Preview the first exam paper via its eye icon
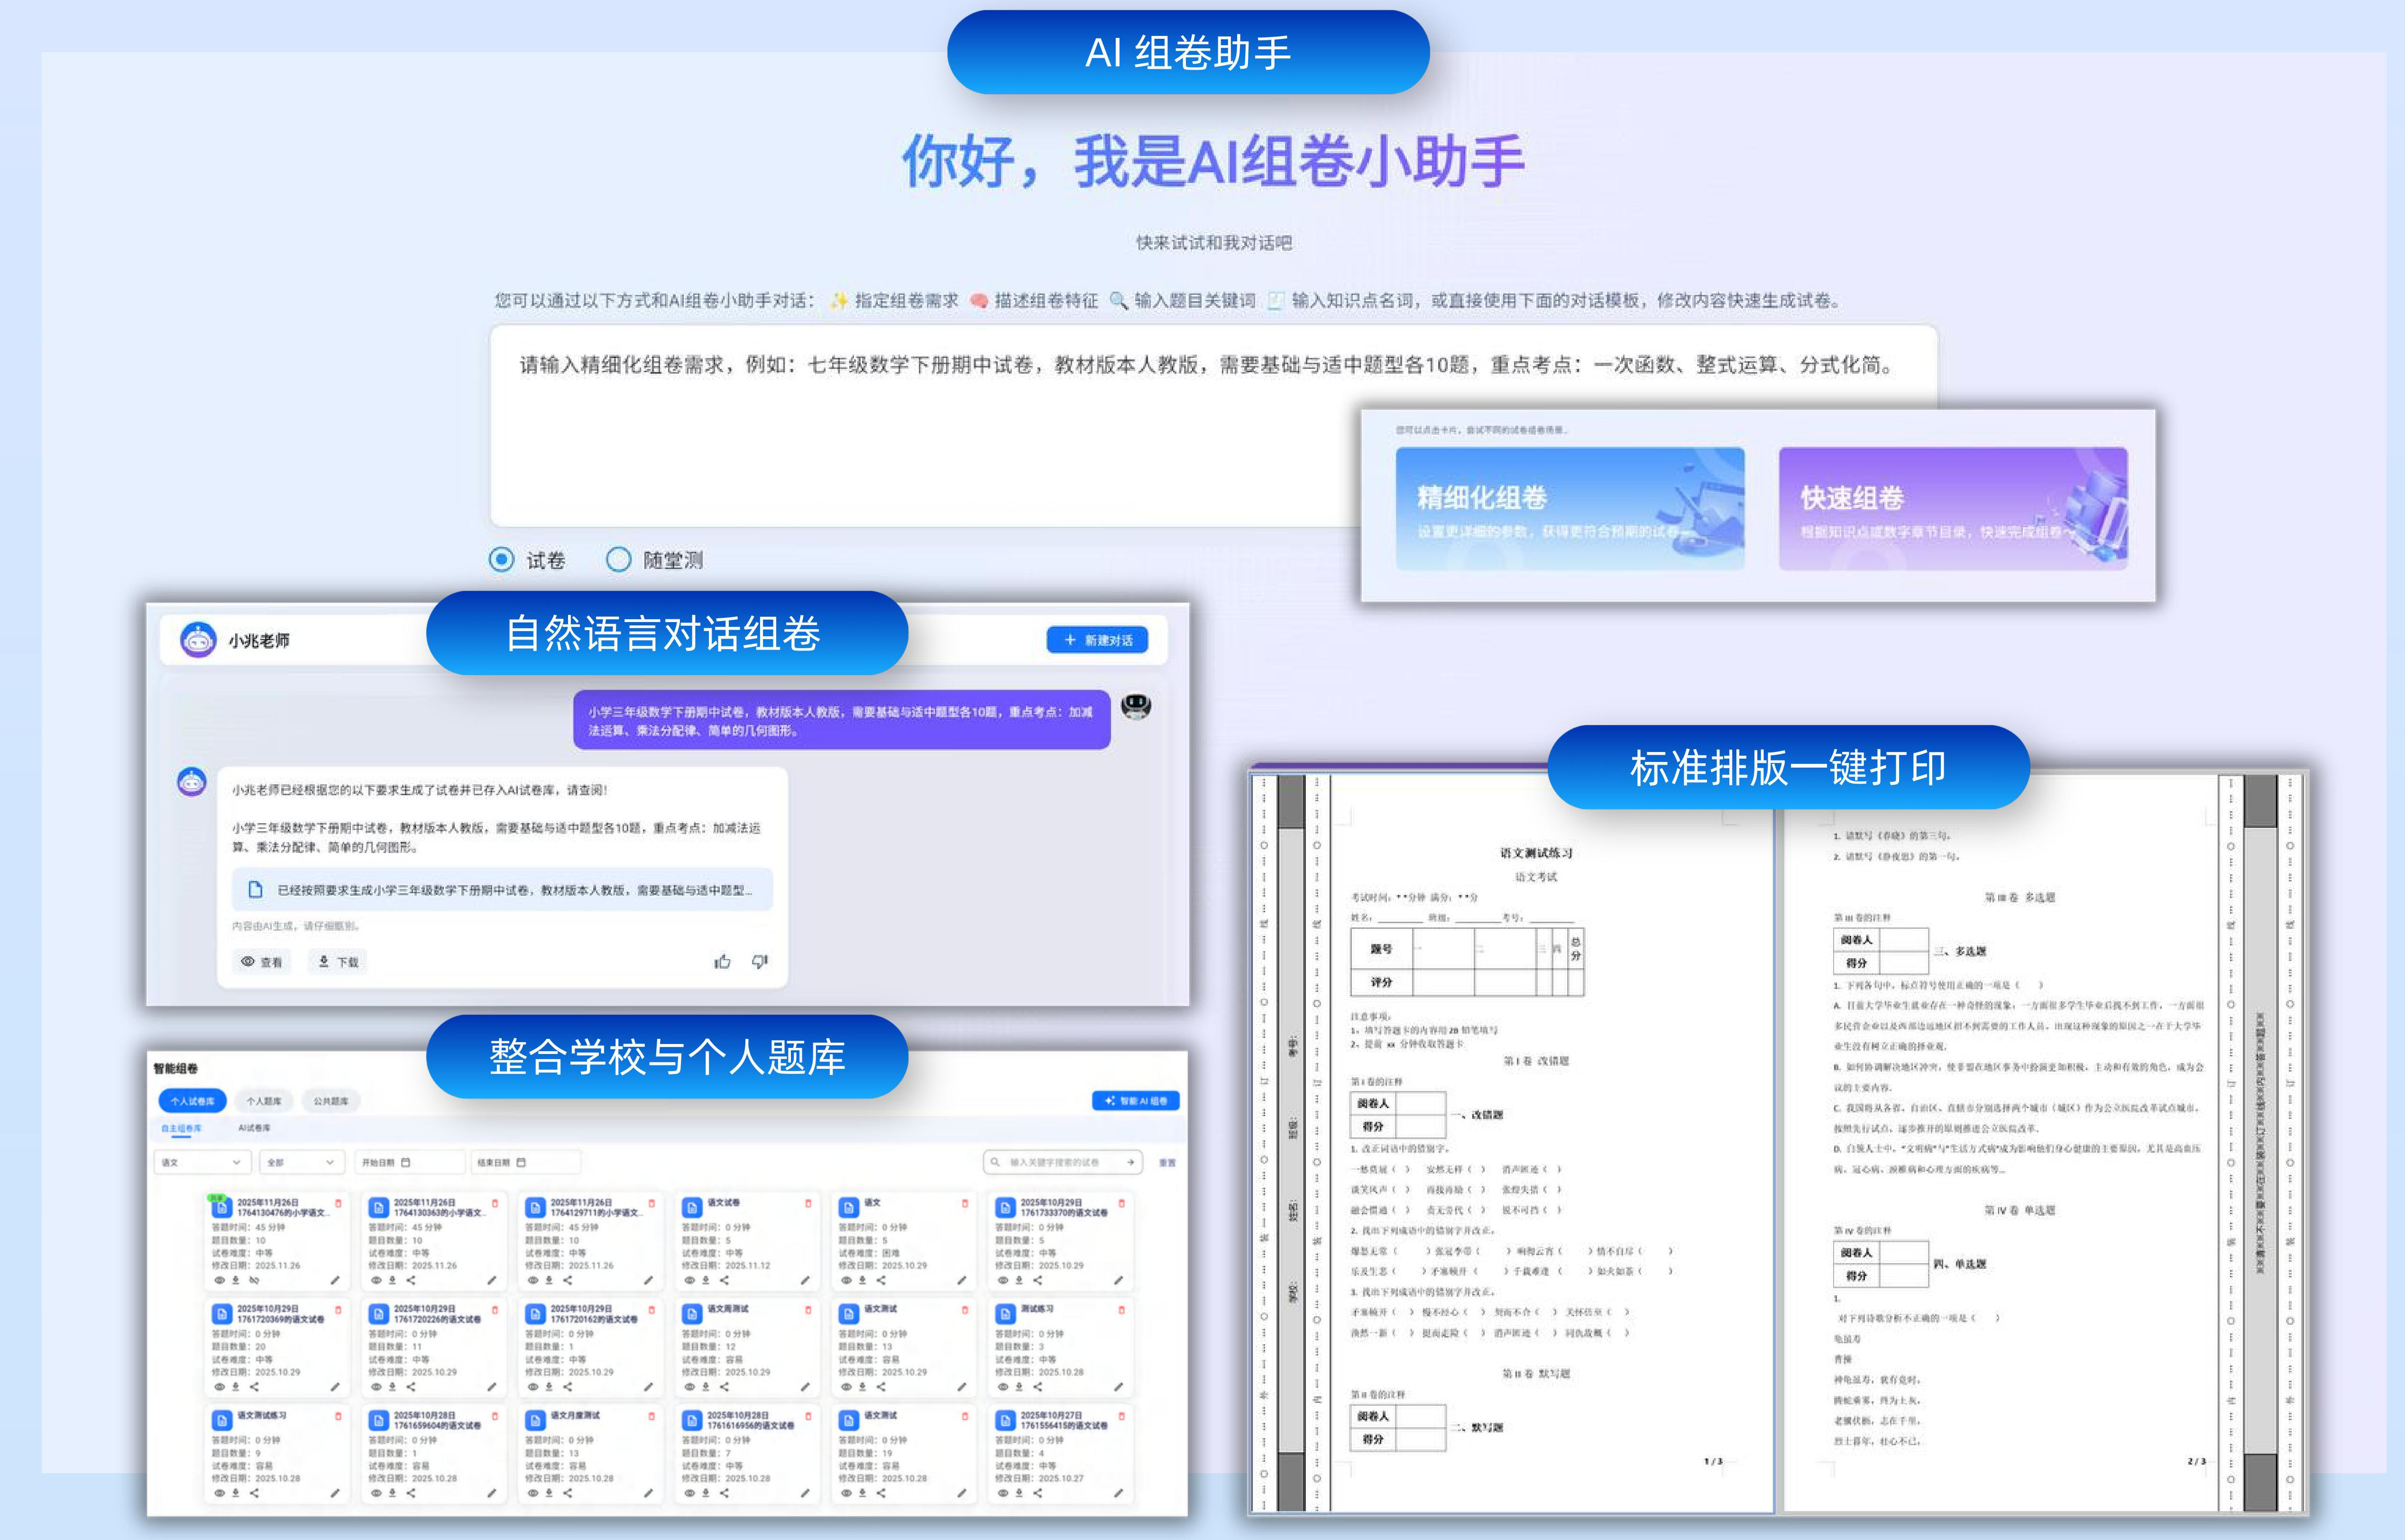Screen dimensions: 2405x1540 pos(219,1280)
